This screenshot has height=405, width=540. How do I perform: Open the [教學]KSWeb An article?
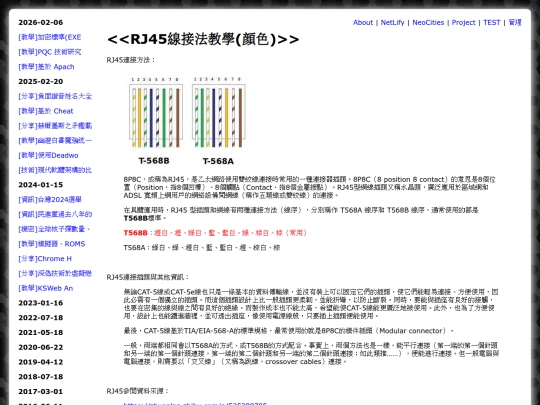(x=45, y=288)
